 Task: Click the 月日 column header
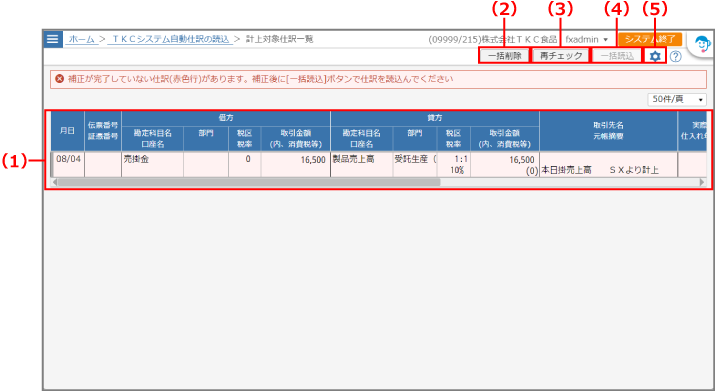click(67, 131)
